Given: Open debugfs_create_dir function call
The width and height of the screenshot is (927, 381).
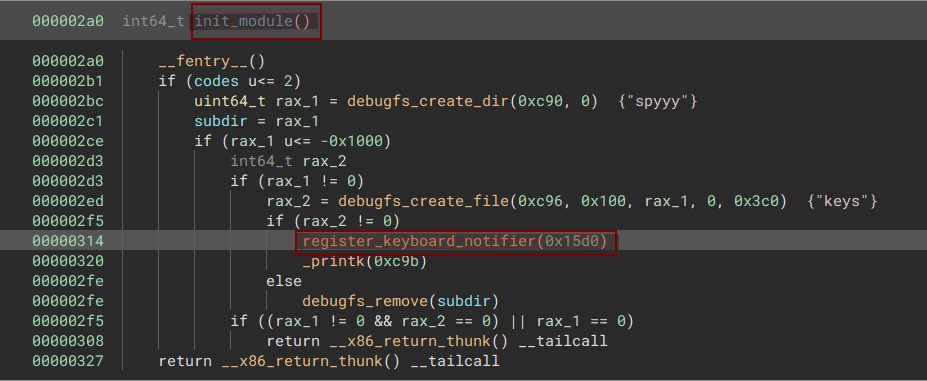Looking at the screenshot, I should tap(428, 101).
